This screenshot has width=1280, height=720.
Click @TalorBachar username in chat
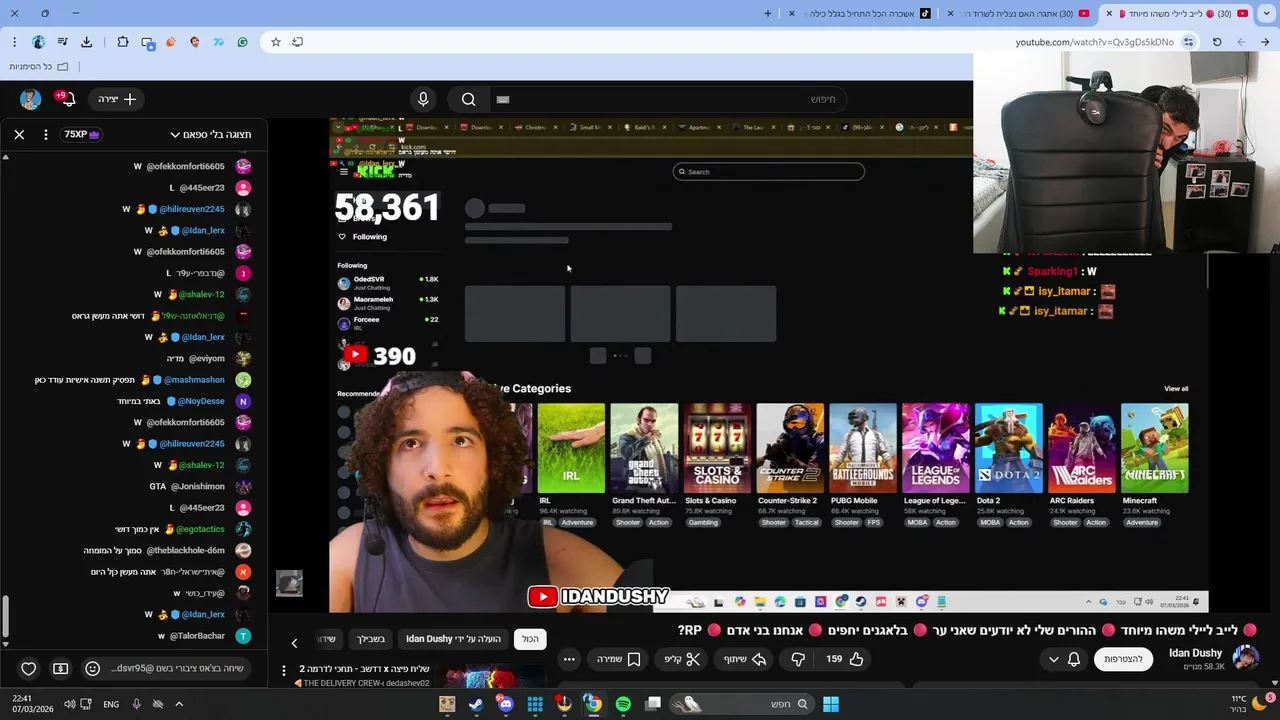[197, 636]
